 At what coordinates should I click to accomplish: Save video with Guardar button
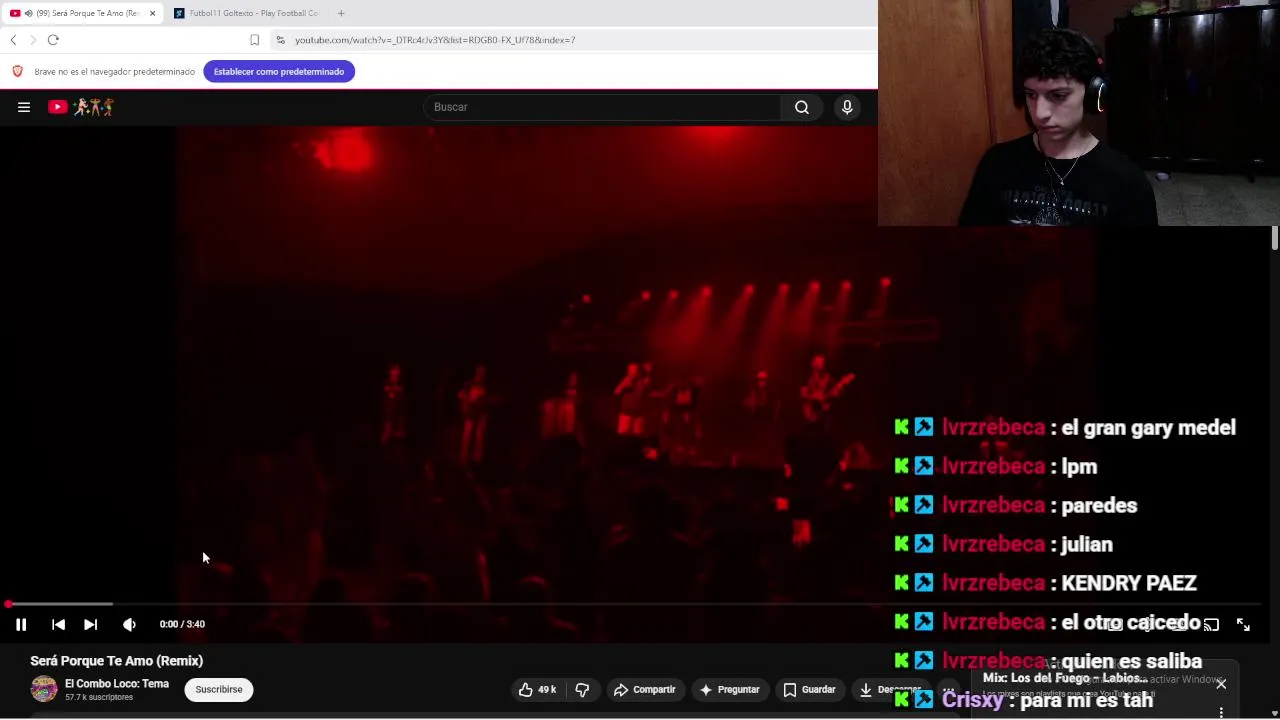pyautogui.click(x=809, y=689)
